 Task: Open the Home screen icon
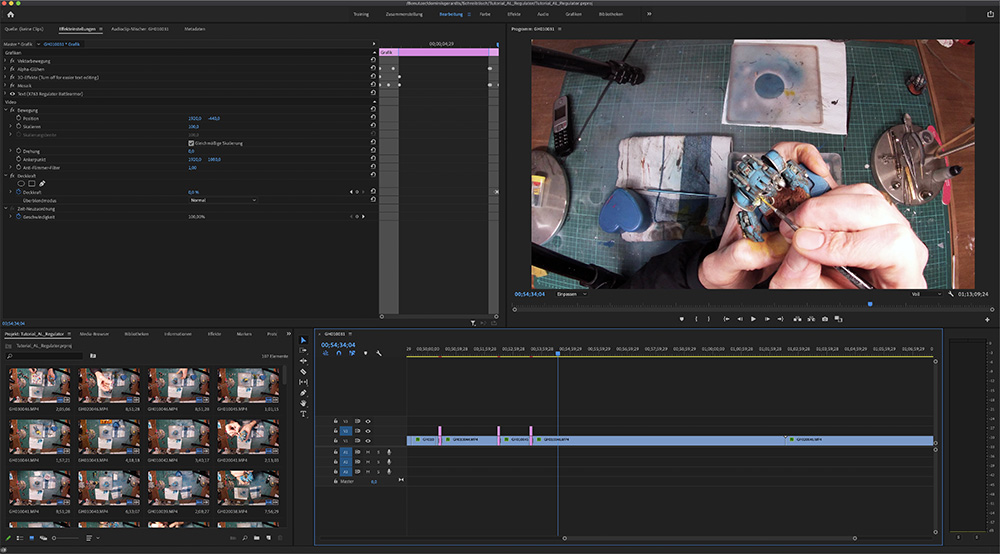[x=10, y=14]
